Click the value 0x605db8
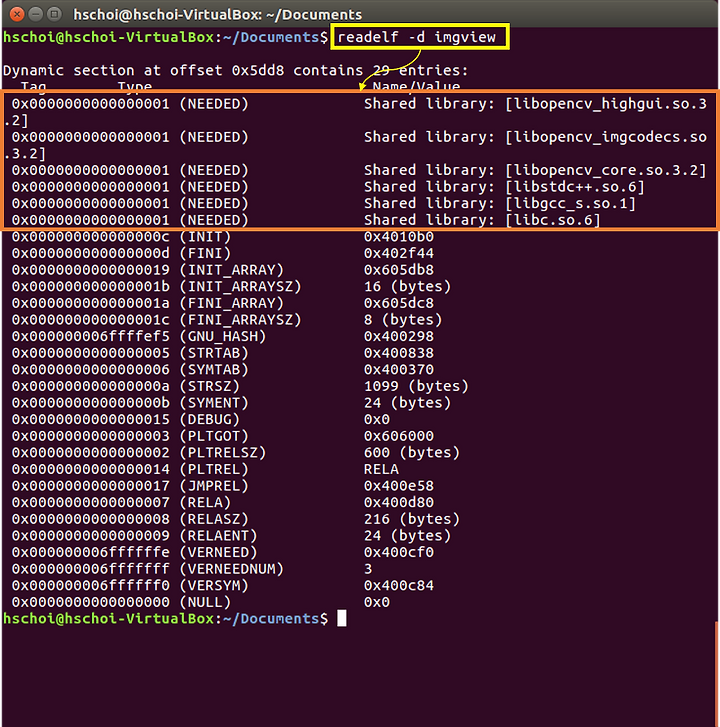The width and height of the screenshot is (720, 727). (x=399, y=270)
